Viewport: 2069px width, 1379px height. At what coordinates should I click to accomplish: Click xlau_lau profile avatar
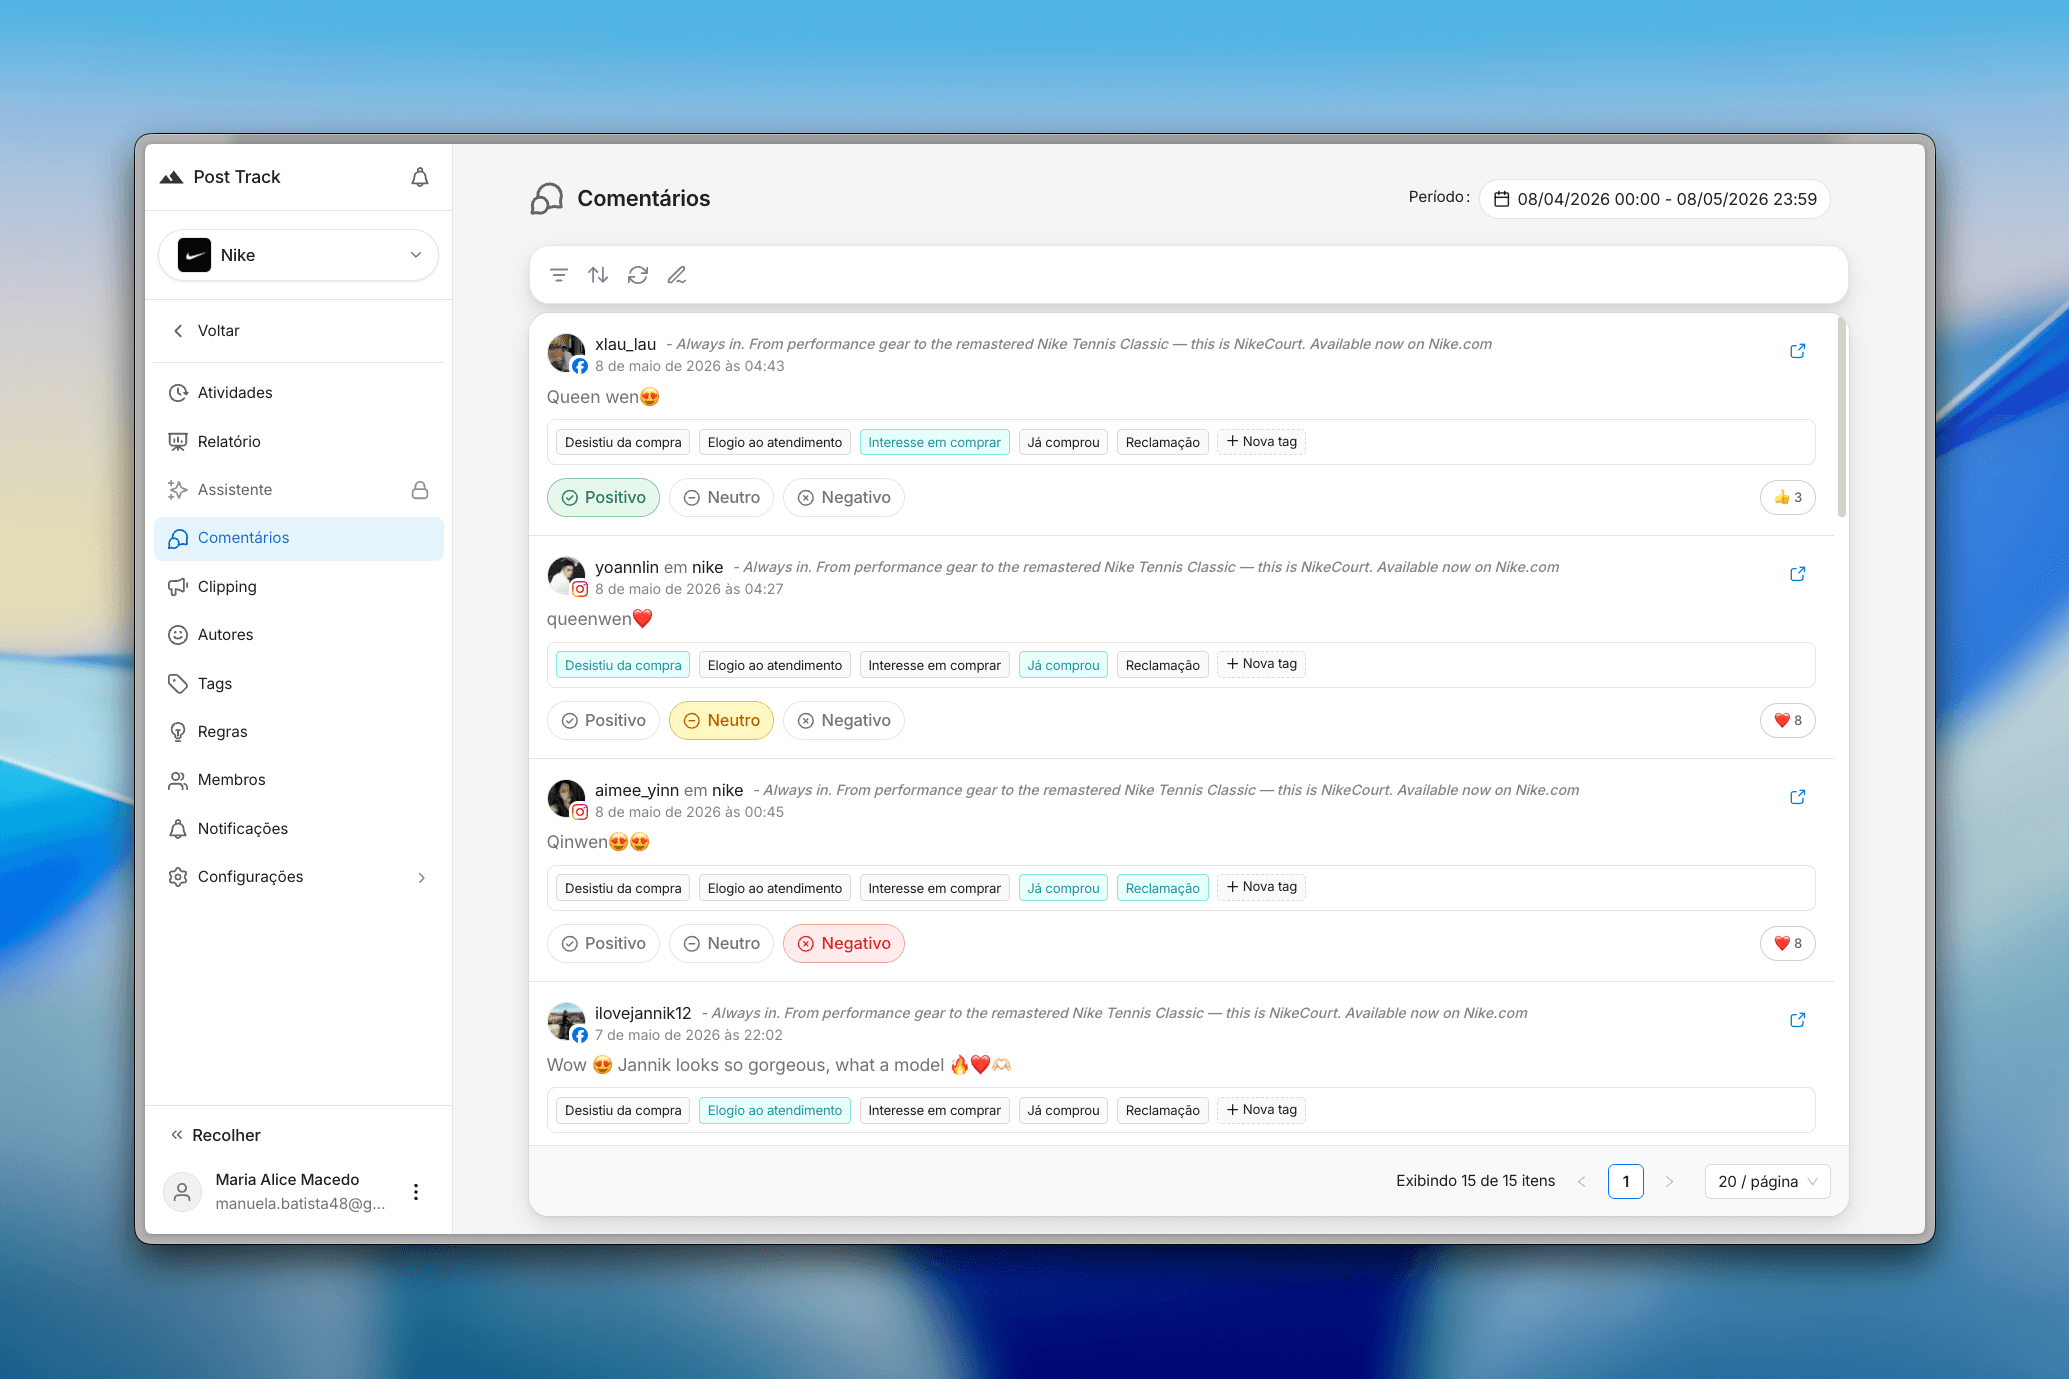(x=566, y=353)
